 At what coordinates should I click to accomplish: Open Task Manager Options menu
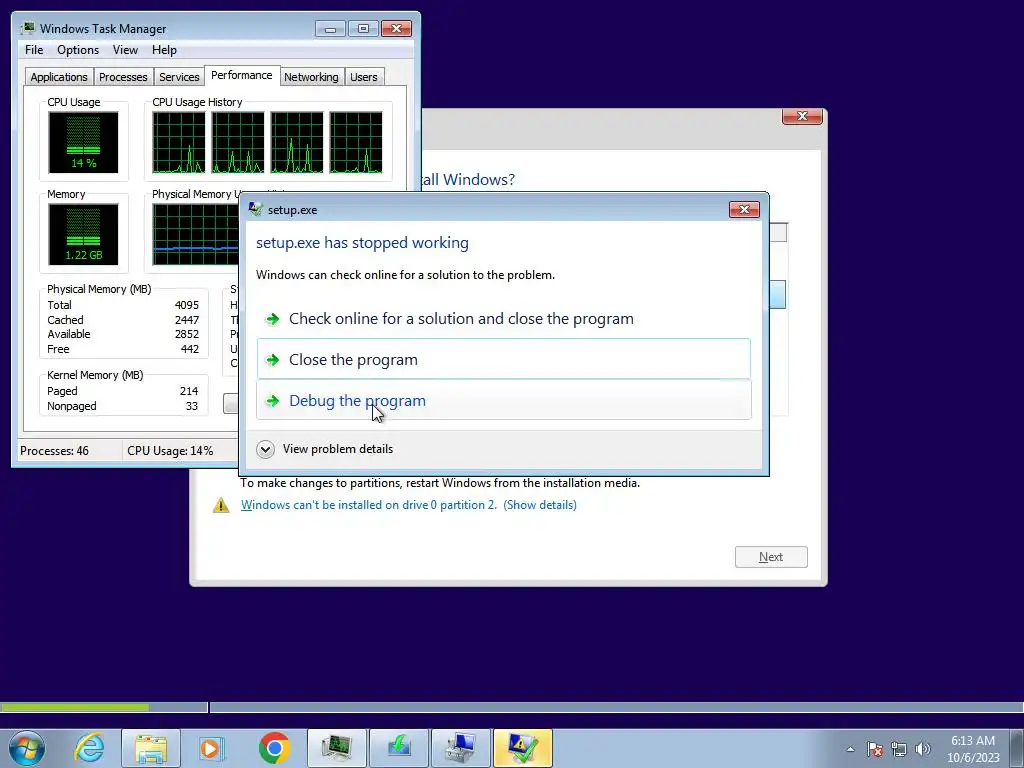pyautogui.click(x=78, y=50)
